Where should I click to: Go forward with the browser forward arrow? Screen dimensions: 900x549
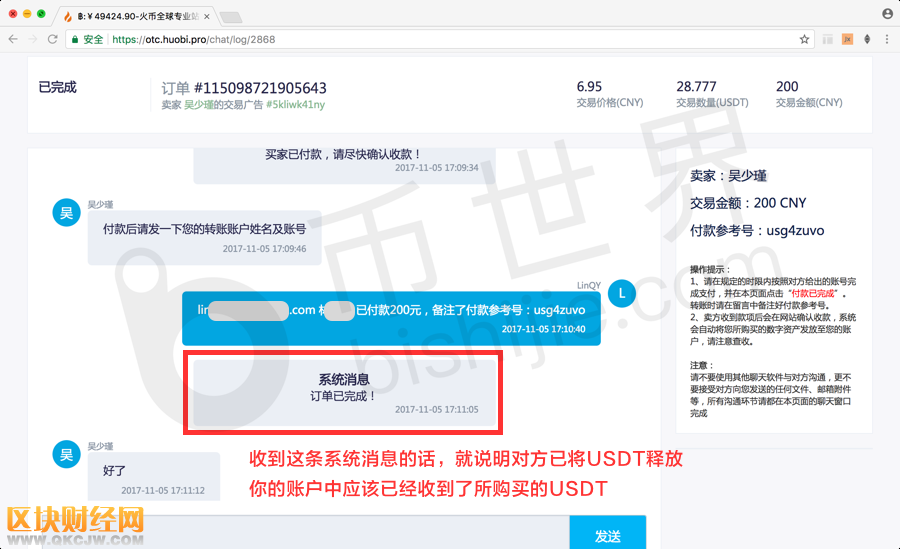click(33, 39)
